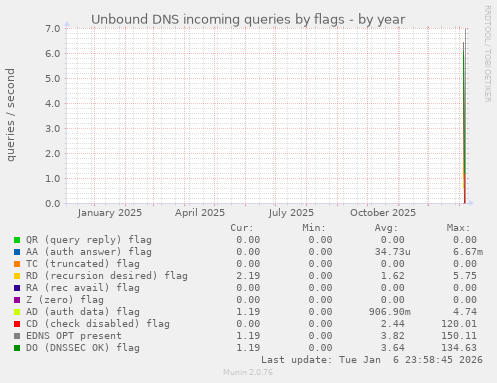The height and width of the screenshot is (383, 497).
Task: Click the 'Munin 2.0.76' version text
Action: point(248,372)
